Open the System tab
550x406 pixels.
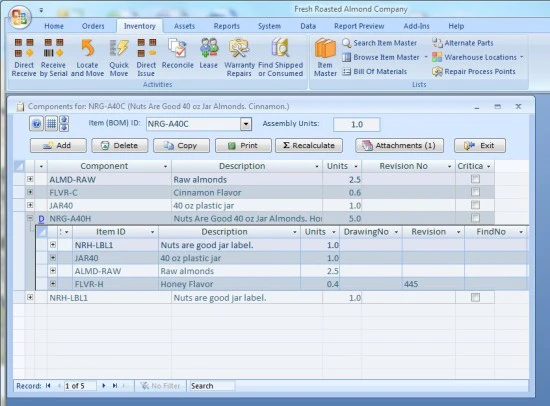269,26
